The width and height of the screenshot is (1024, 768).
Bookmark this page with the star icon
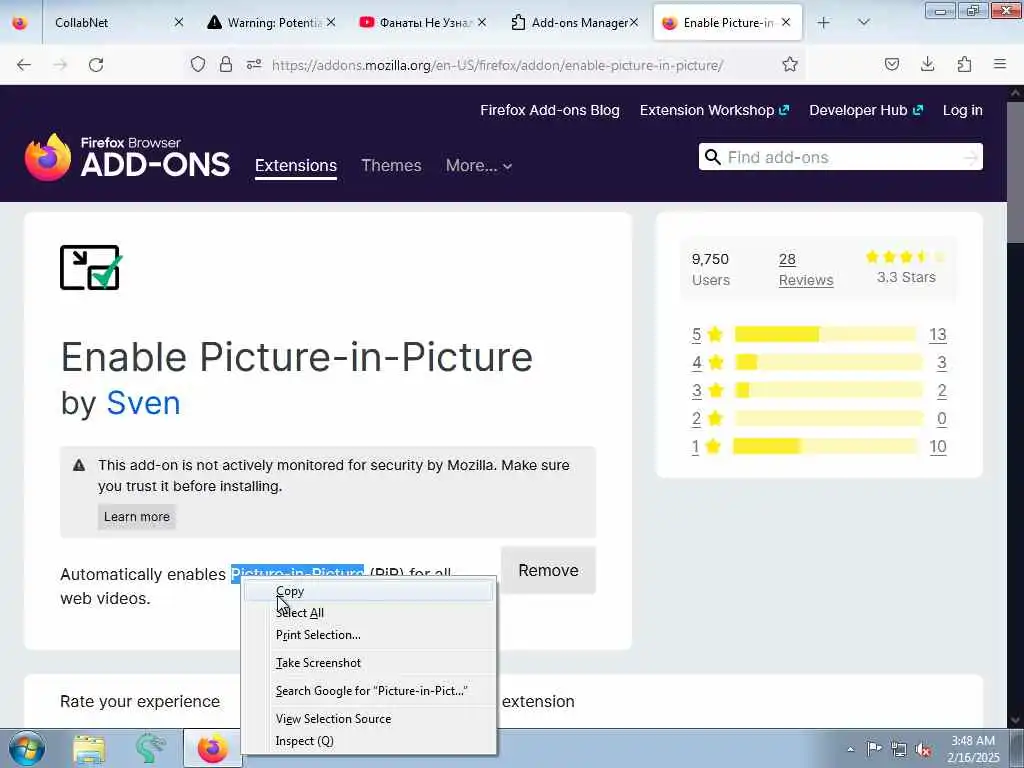click(790, 64)
